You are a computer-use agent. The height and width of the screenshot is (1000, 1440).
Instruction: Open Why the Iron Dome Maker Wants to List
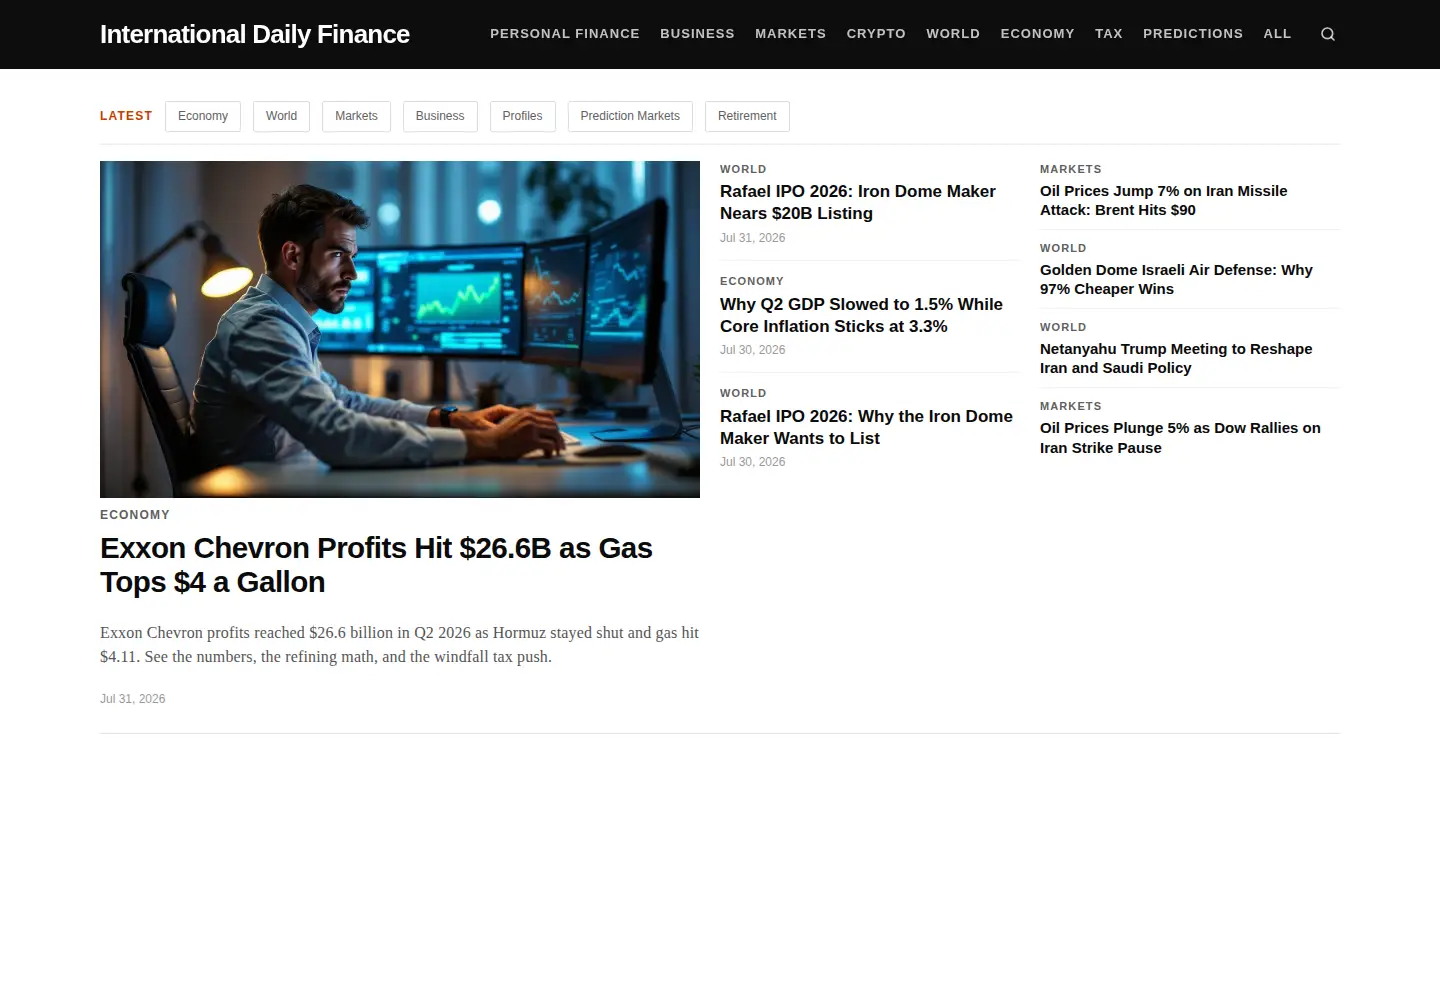click(x=866, y=427)
